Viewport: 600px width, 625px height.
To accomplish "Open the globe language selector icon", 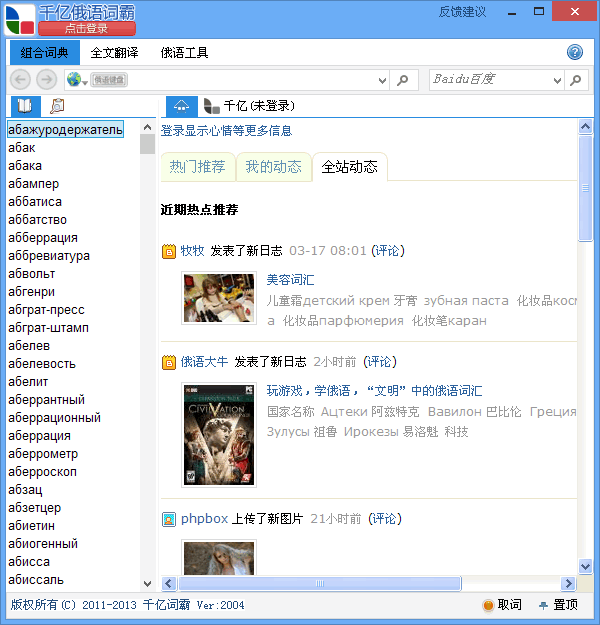I will pos(77,80).
